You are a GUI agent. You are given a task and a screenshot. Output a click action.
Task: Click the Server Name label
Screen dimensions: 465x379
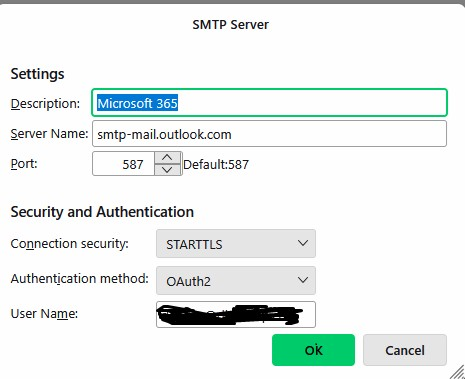[49, 134]
